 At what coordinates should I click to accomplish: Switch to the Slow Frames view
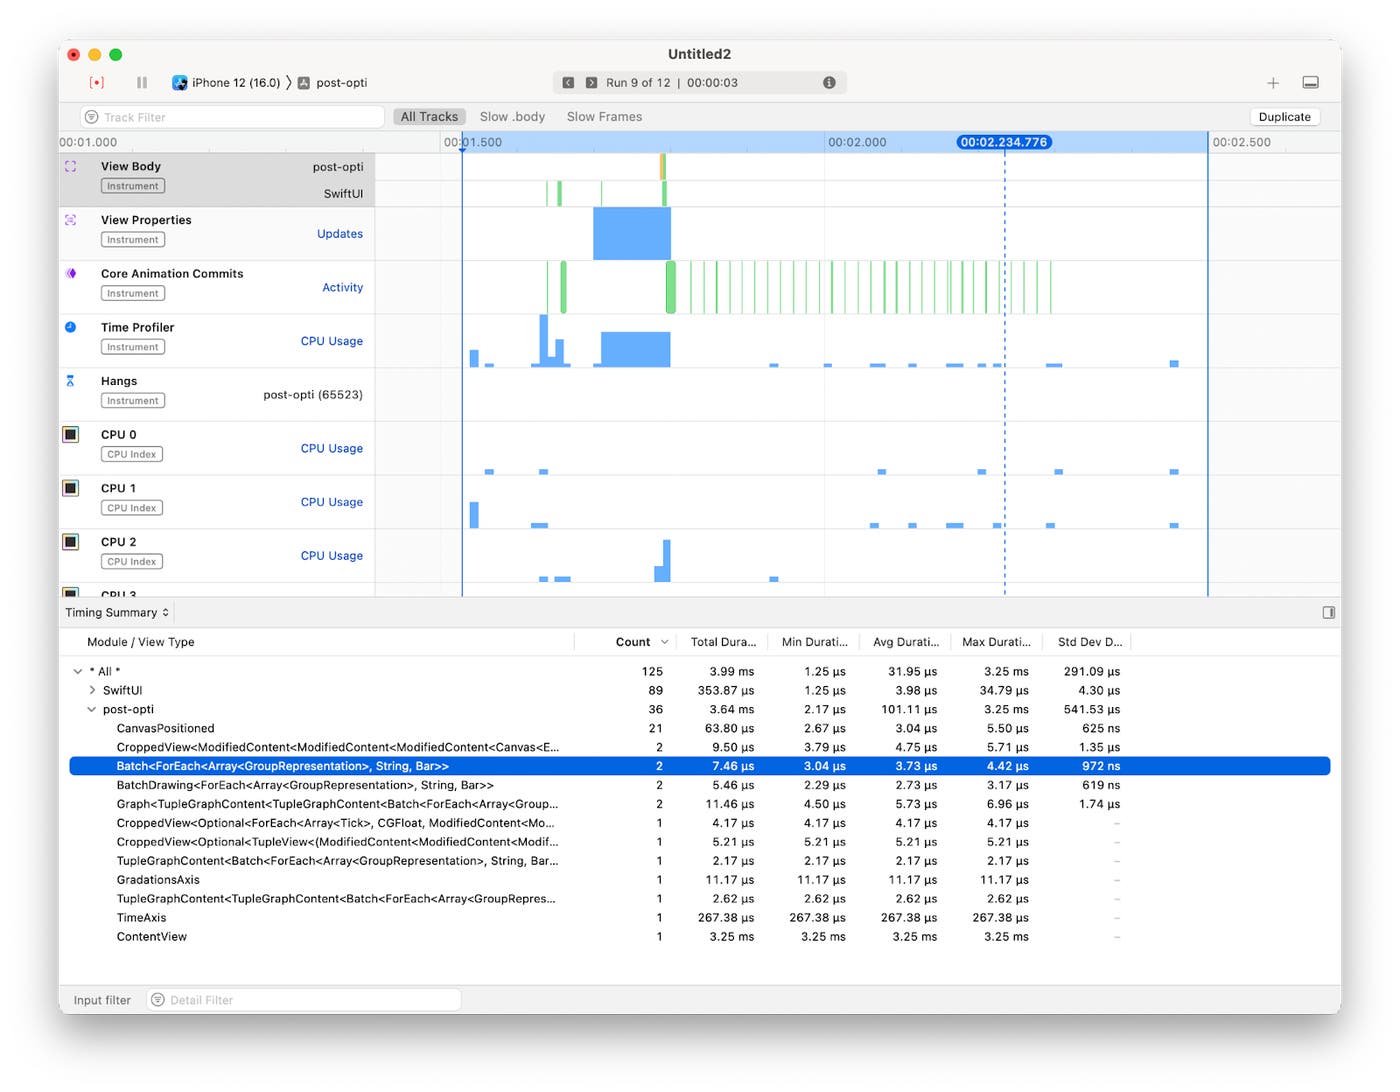604,116
